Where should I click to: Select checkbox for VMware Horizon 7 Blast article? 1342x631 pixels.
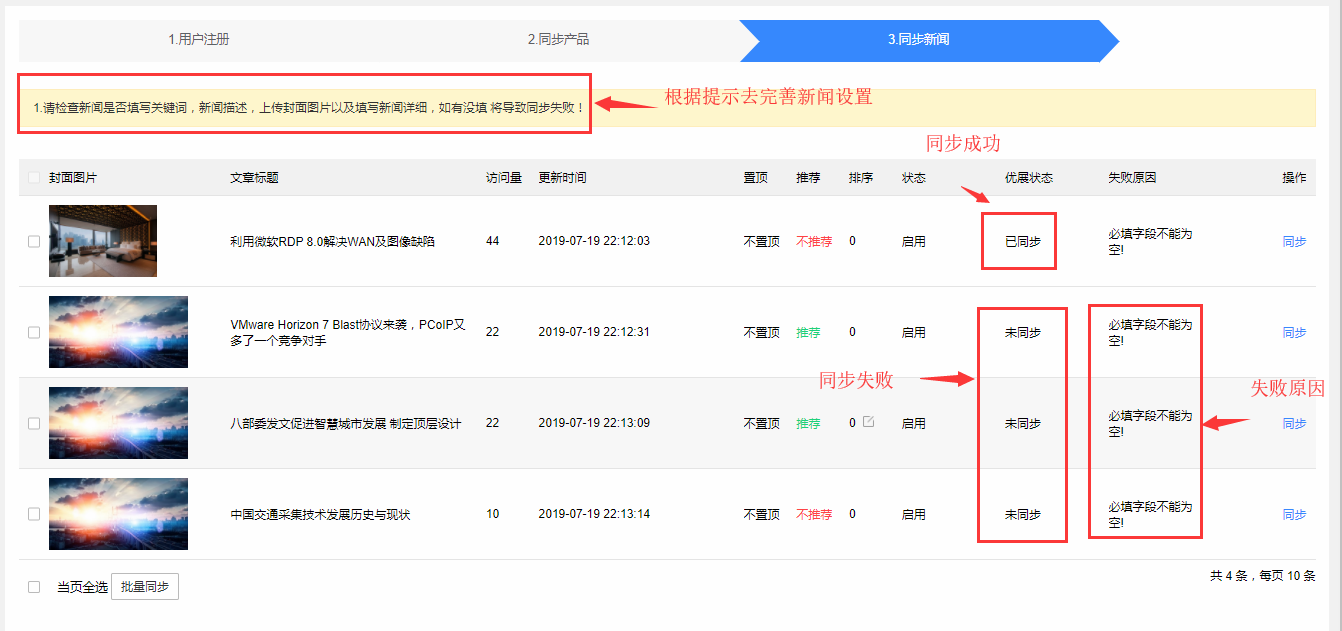(34, 332)
